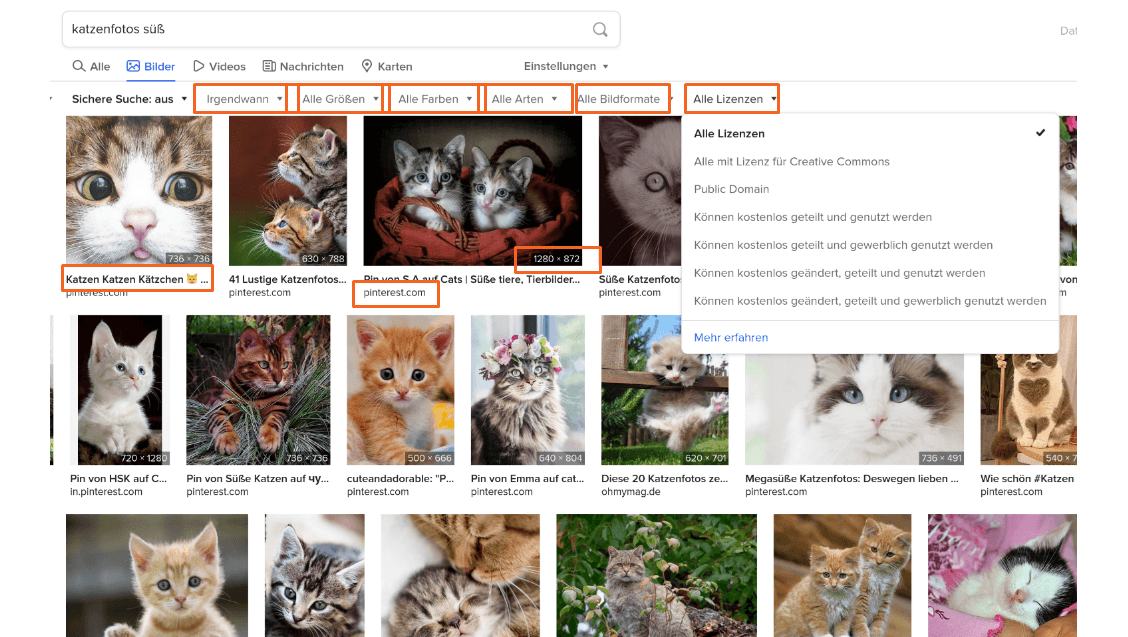Click the magnifying glass search icon

[600, 30]
